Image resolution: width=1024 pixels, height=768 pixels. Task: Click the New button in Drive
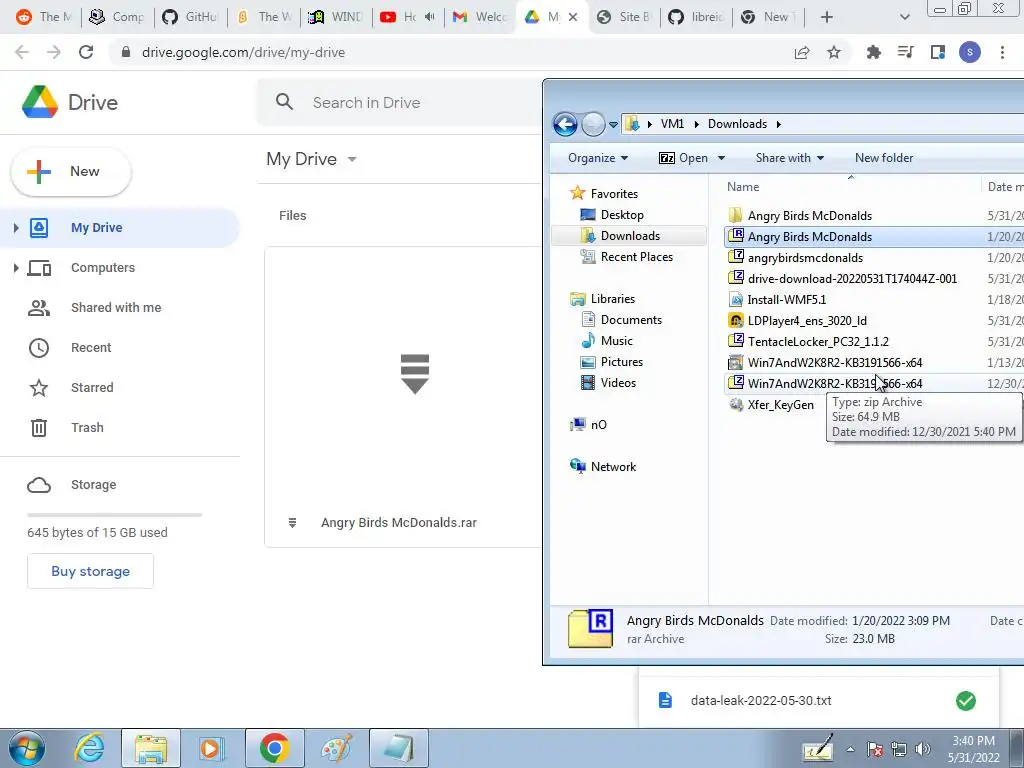(x=71, y=172)
